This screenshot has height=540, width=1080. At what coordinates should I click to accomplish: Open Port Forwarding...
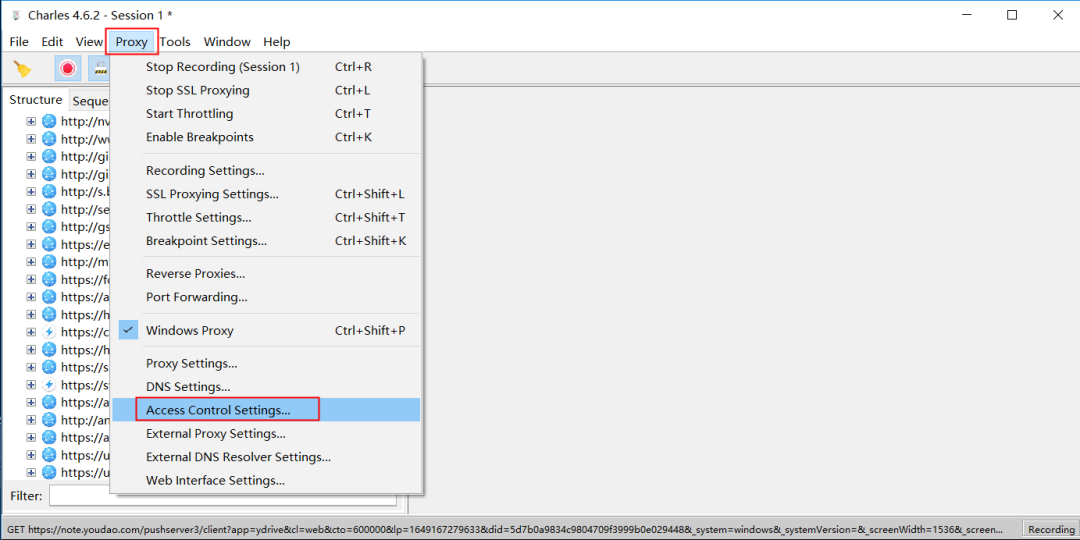(265, 298)
